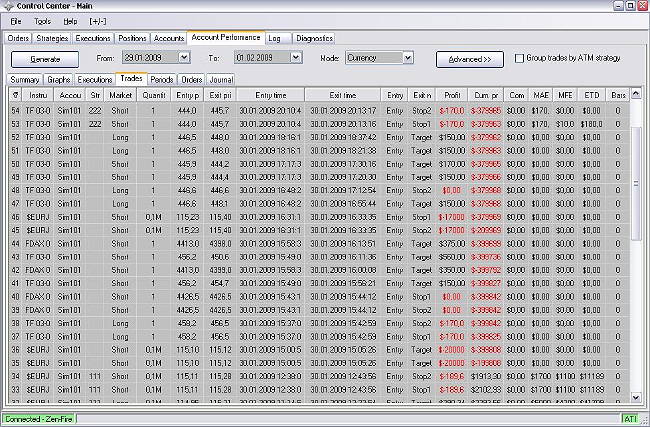Switch to the Positions tab
Image resolution: width=650 pixels, height=427 pixels.
click(132, 38)
